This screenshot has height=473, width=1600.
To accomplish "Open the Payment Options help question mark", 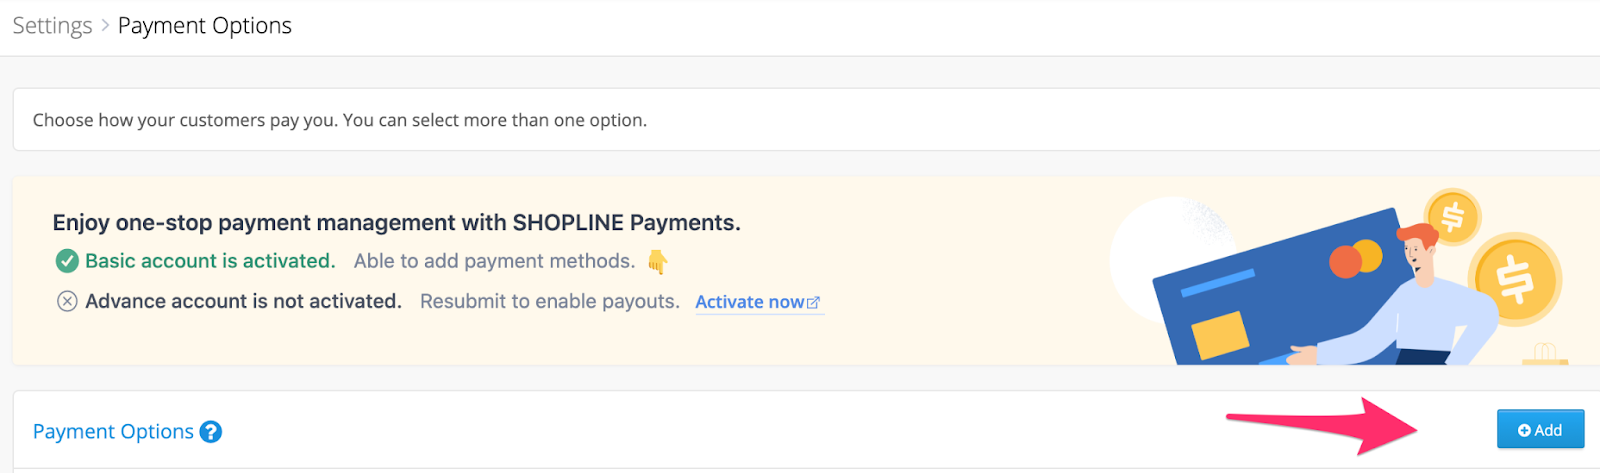I will (210, 432).
